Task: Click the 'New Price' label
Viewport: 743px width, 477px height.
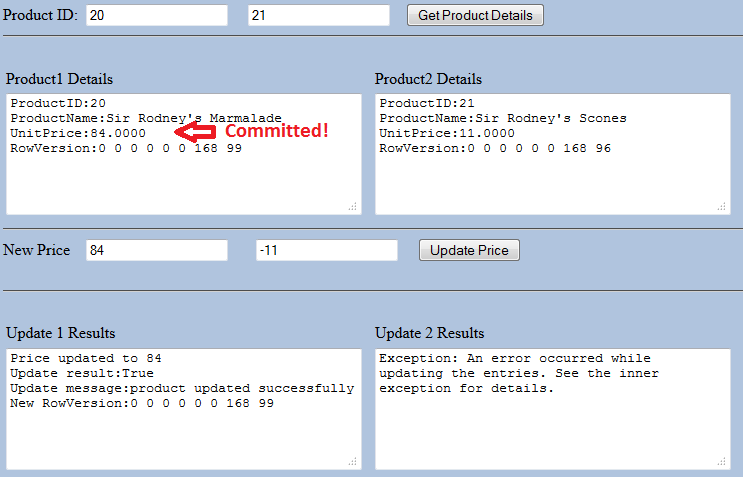Action: point(37,250)
